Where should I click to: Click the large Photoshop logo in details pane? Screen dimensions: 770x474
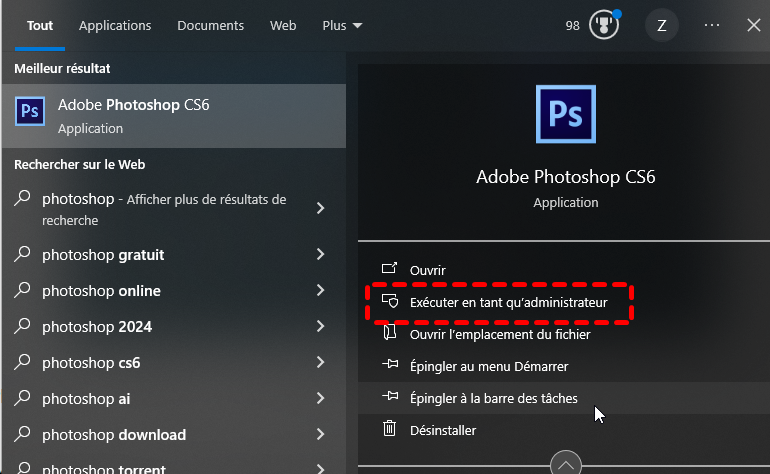(565, 114)
